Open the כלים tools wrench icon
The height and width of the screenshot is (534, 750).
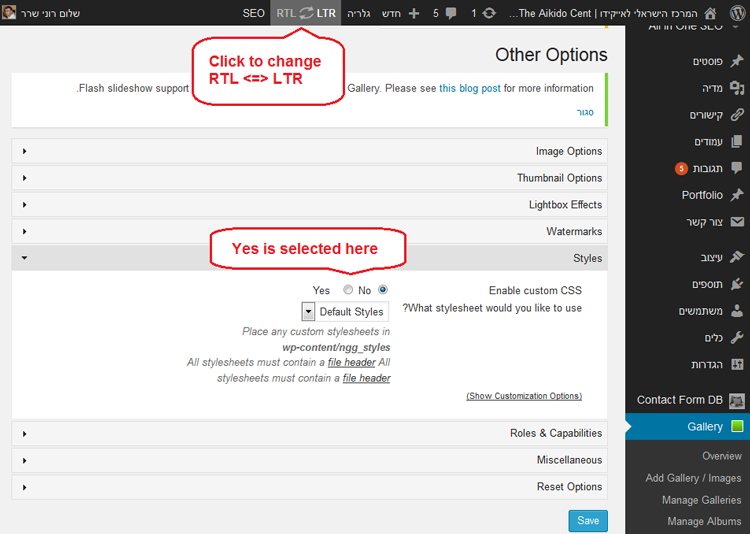737,338
